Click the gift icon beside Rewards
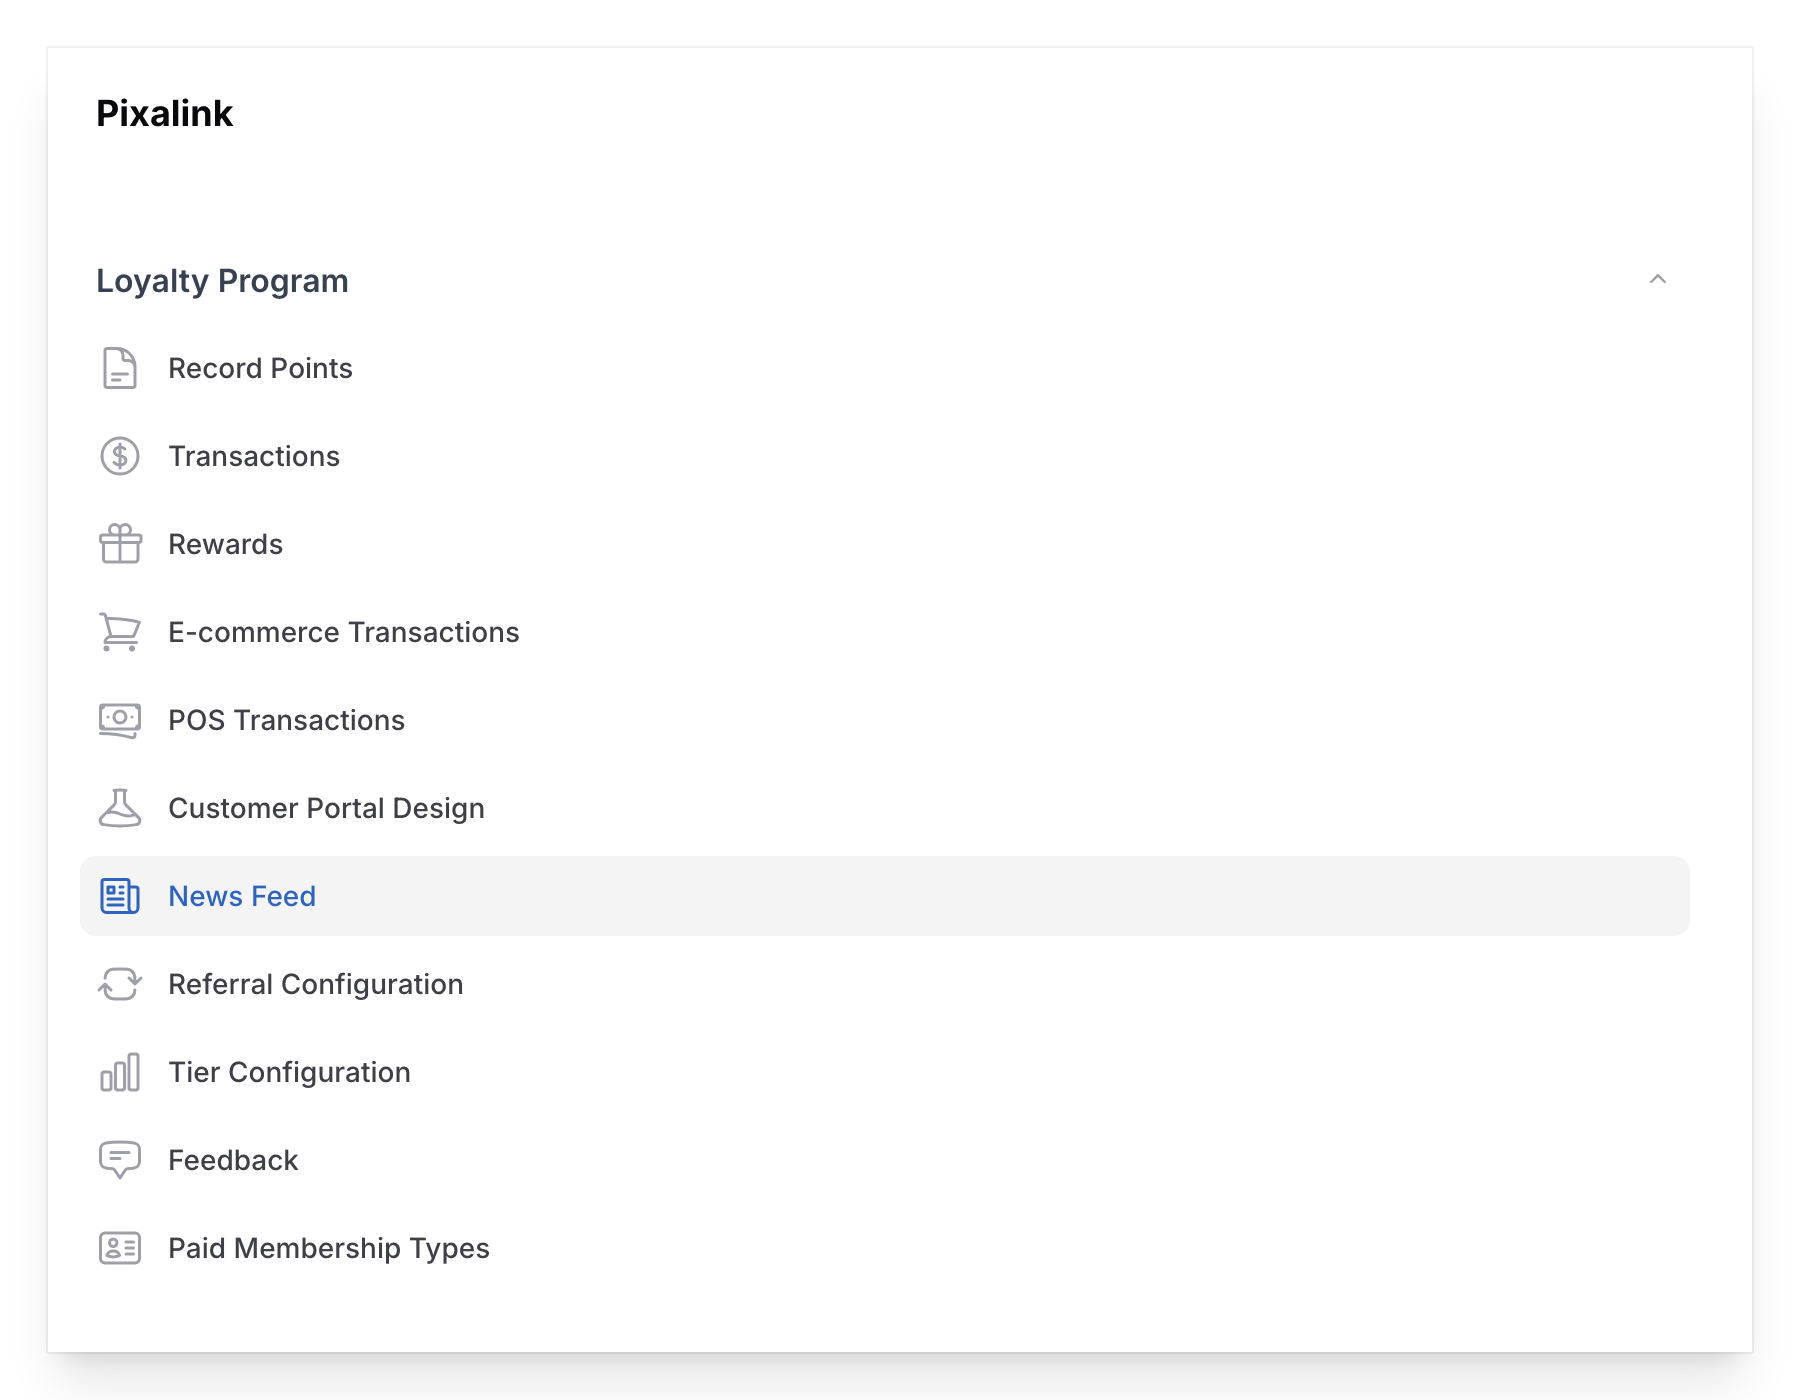Image resolution: width=1800 pixels, height=1400 pixels. pos(119,544)
